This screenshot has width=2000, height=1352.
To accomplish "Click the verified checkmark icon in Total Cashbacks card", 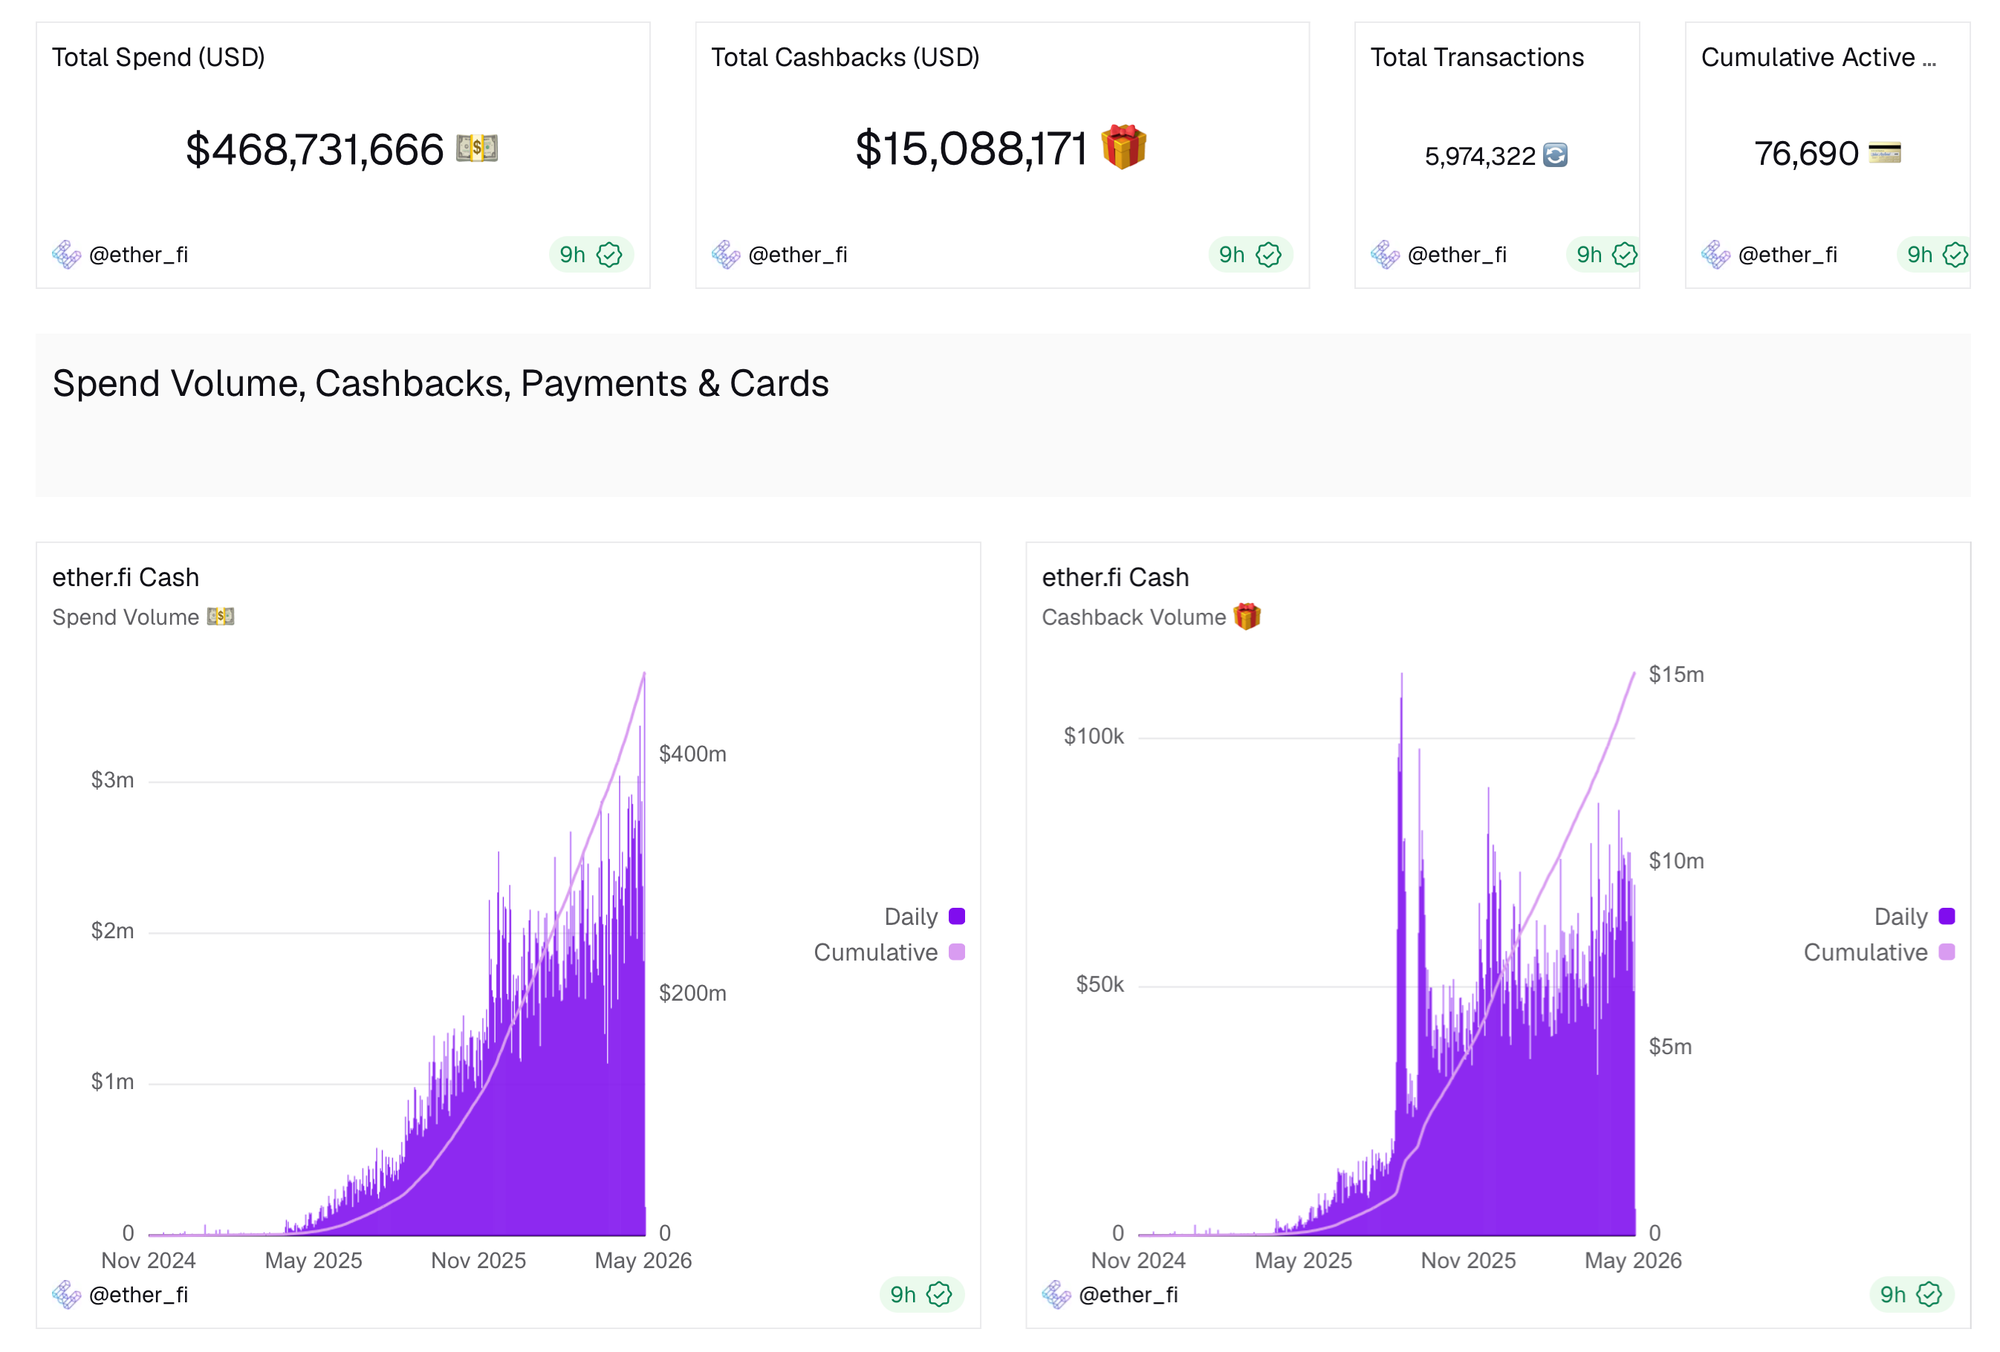I will coord(1268,255).
